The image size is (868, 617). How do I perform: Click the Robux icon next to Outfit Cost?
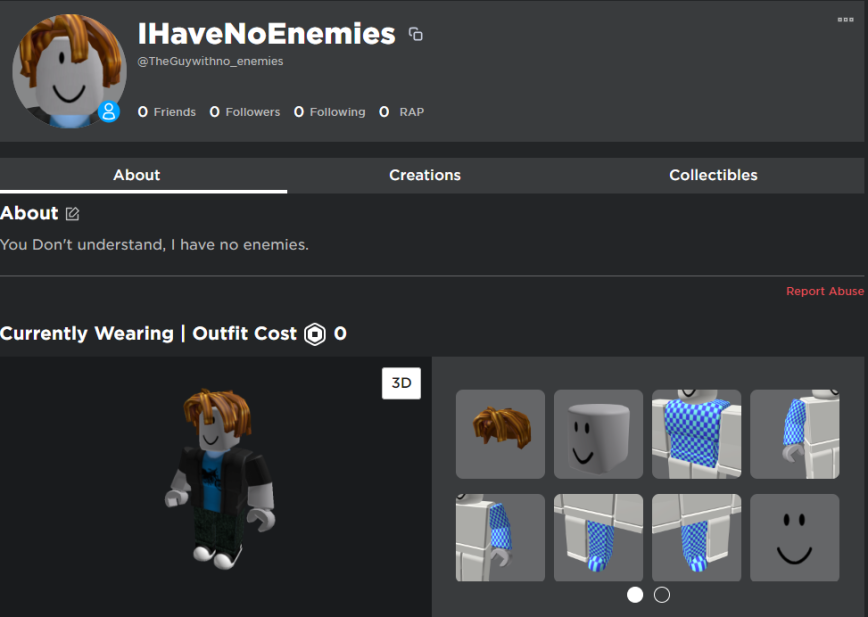[x=315, y=334]
